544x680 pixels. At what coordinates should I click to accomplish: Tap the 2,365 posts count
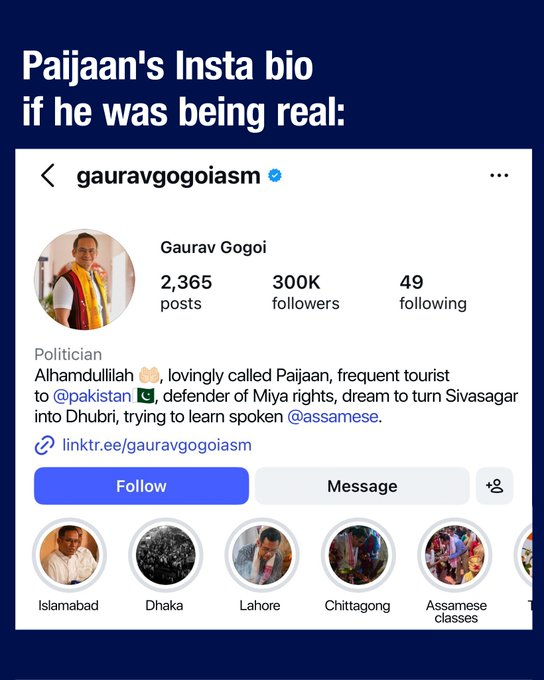tap(186, 292)
